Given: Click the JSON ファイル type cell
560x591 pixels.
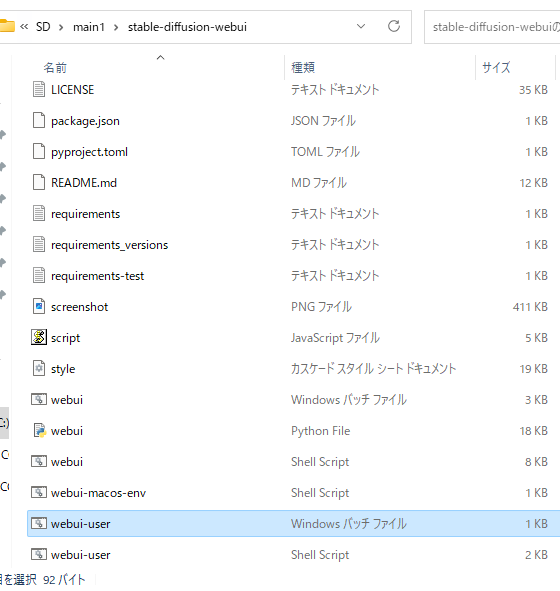Looking at the screenshot, I should pyautogui.click(x=323, y=121).
